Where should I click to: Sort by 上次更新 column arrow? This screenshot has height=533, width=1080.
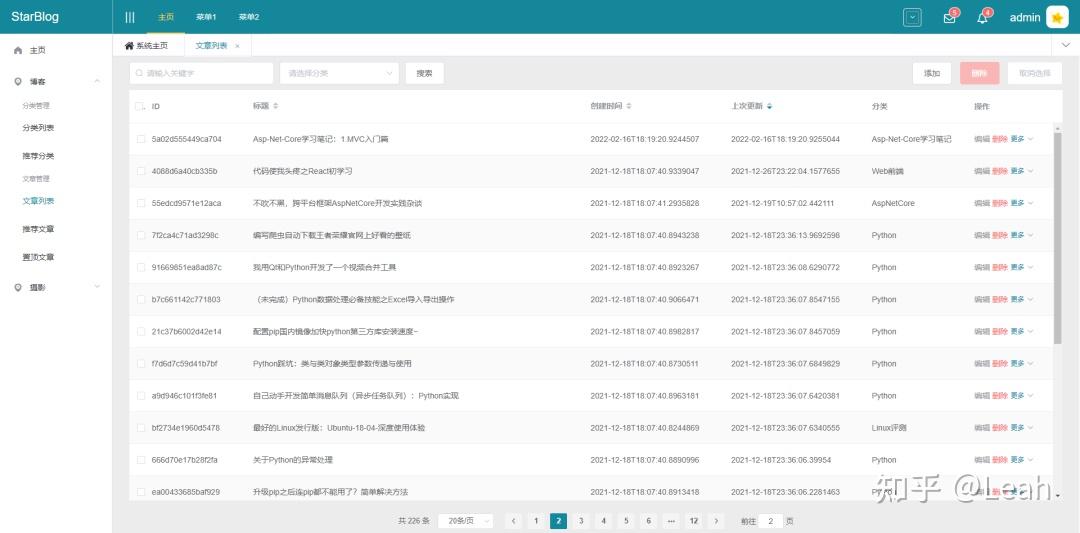click(770, 106)
